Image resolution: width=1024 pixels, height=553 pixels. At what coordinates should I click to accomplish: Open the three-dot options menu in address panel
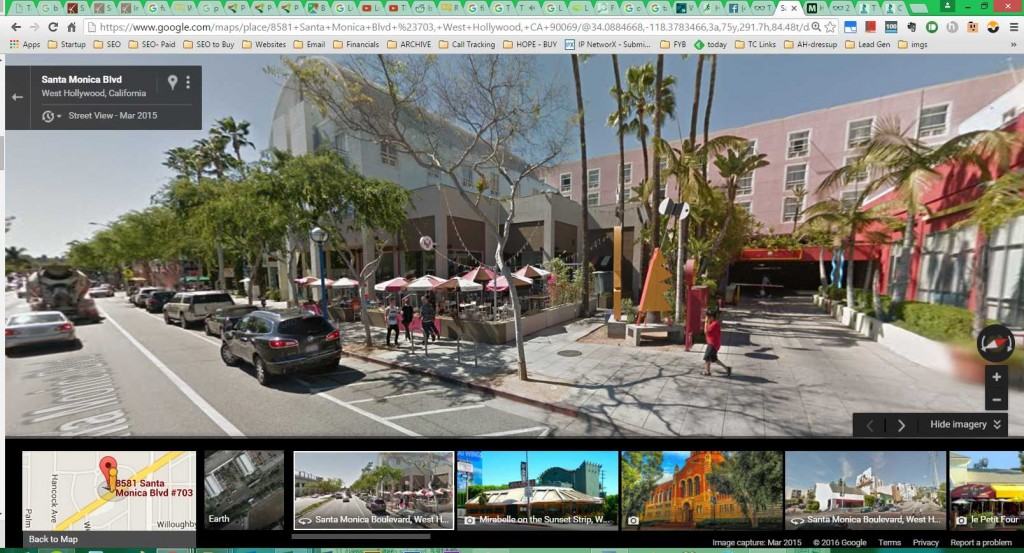188,82
